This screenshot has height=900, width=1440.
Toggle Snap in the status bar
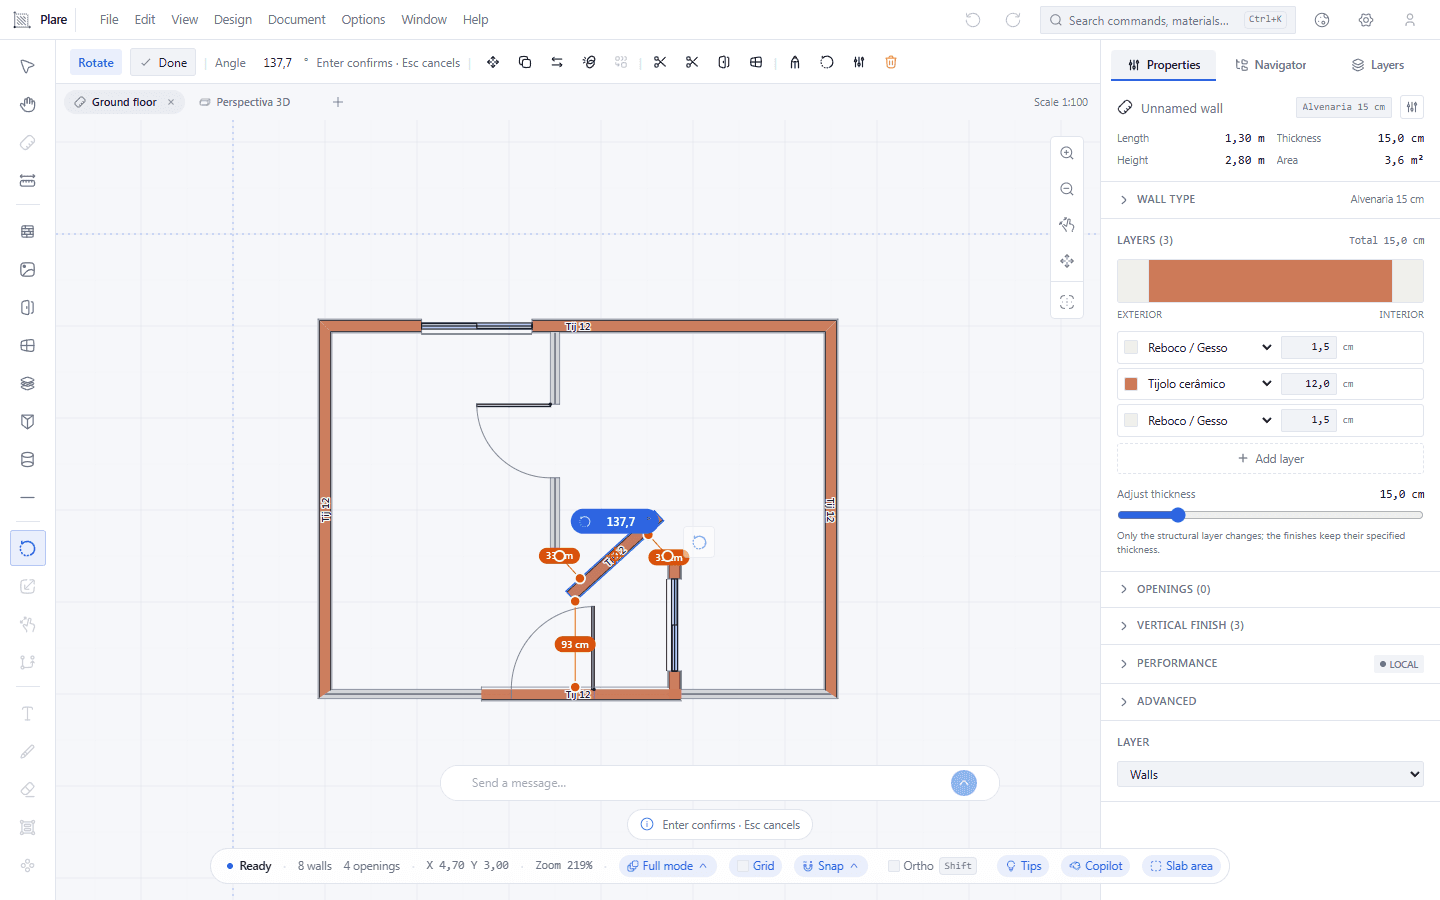coord(830,866)
